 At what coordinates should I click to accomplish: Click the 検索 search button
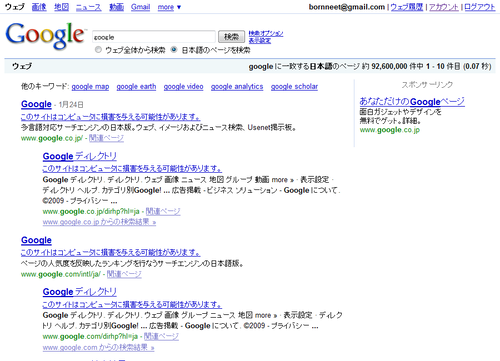[x=231, y=37]
